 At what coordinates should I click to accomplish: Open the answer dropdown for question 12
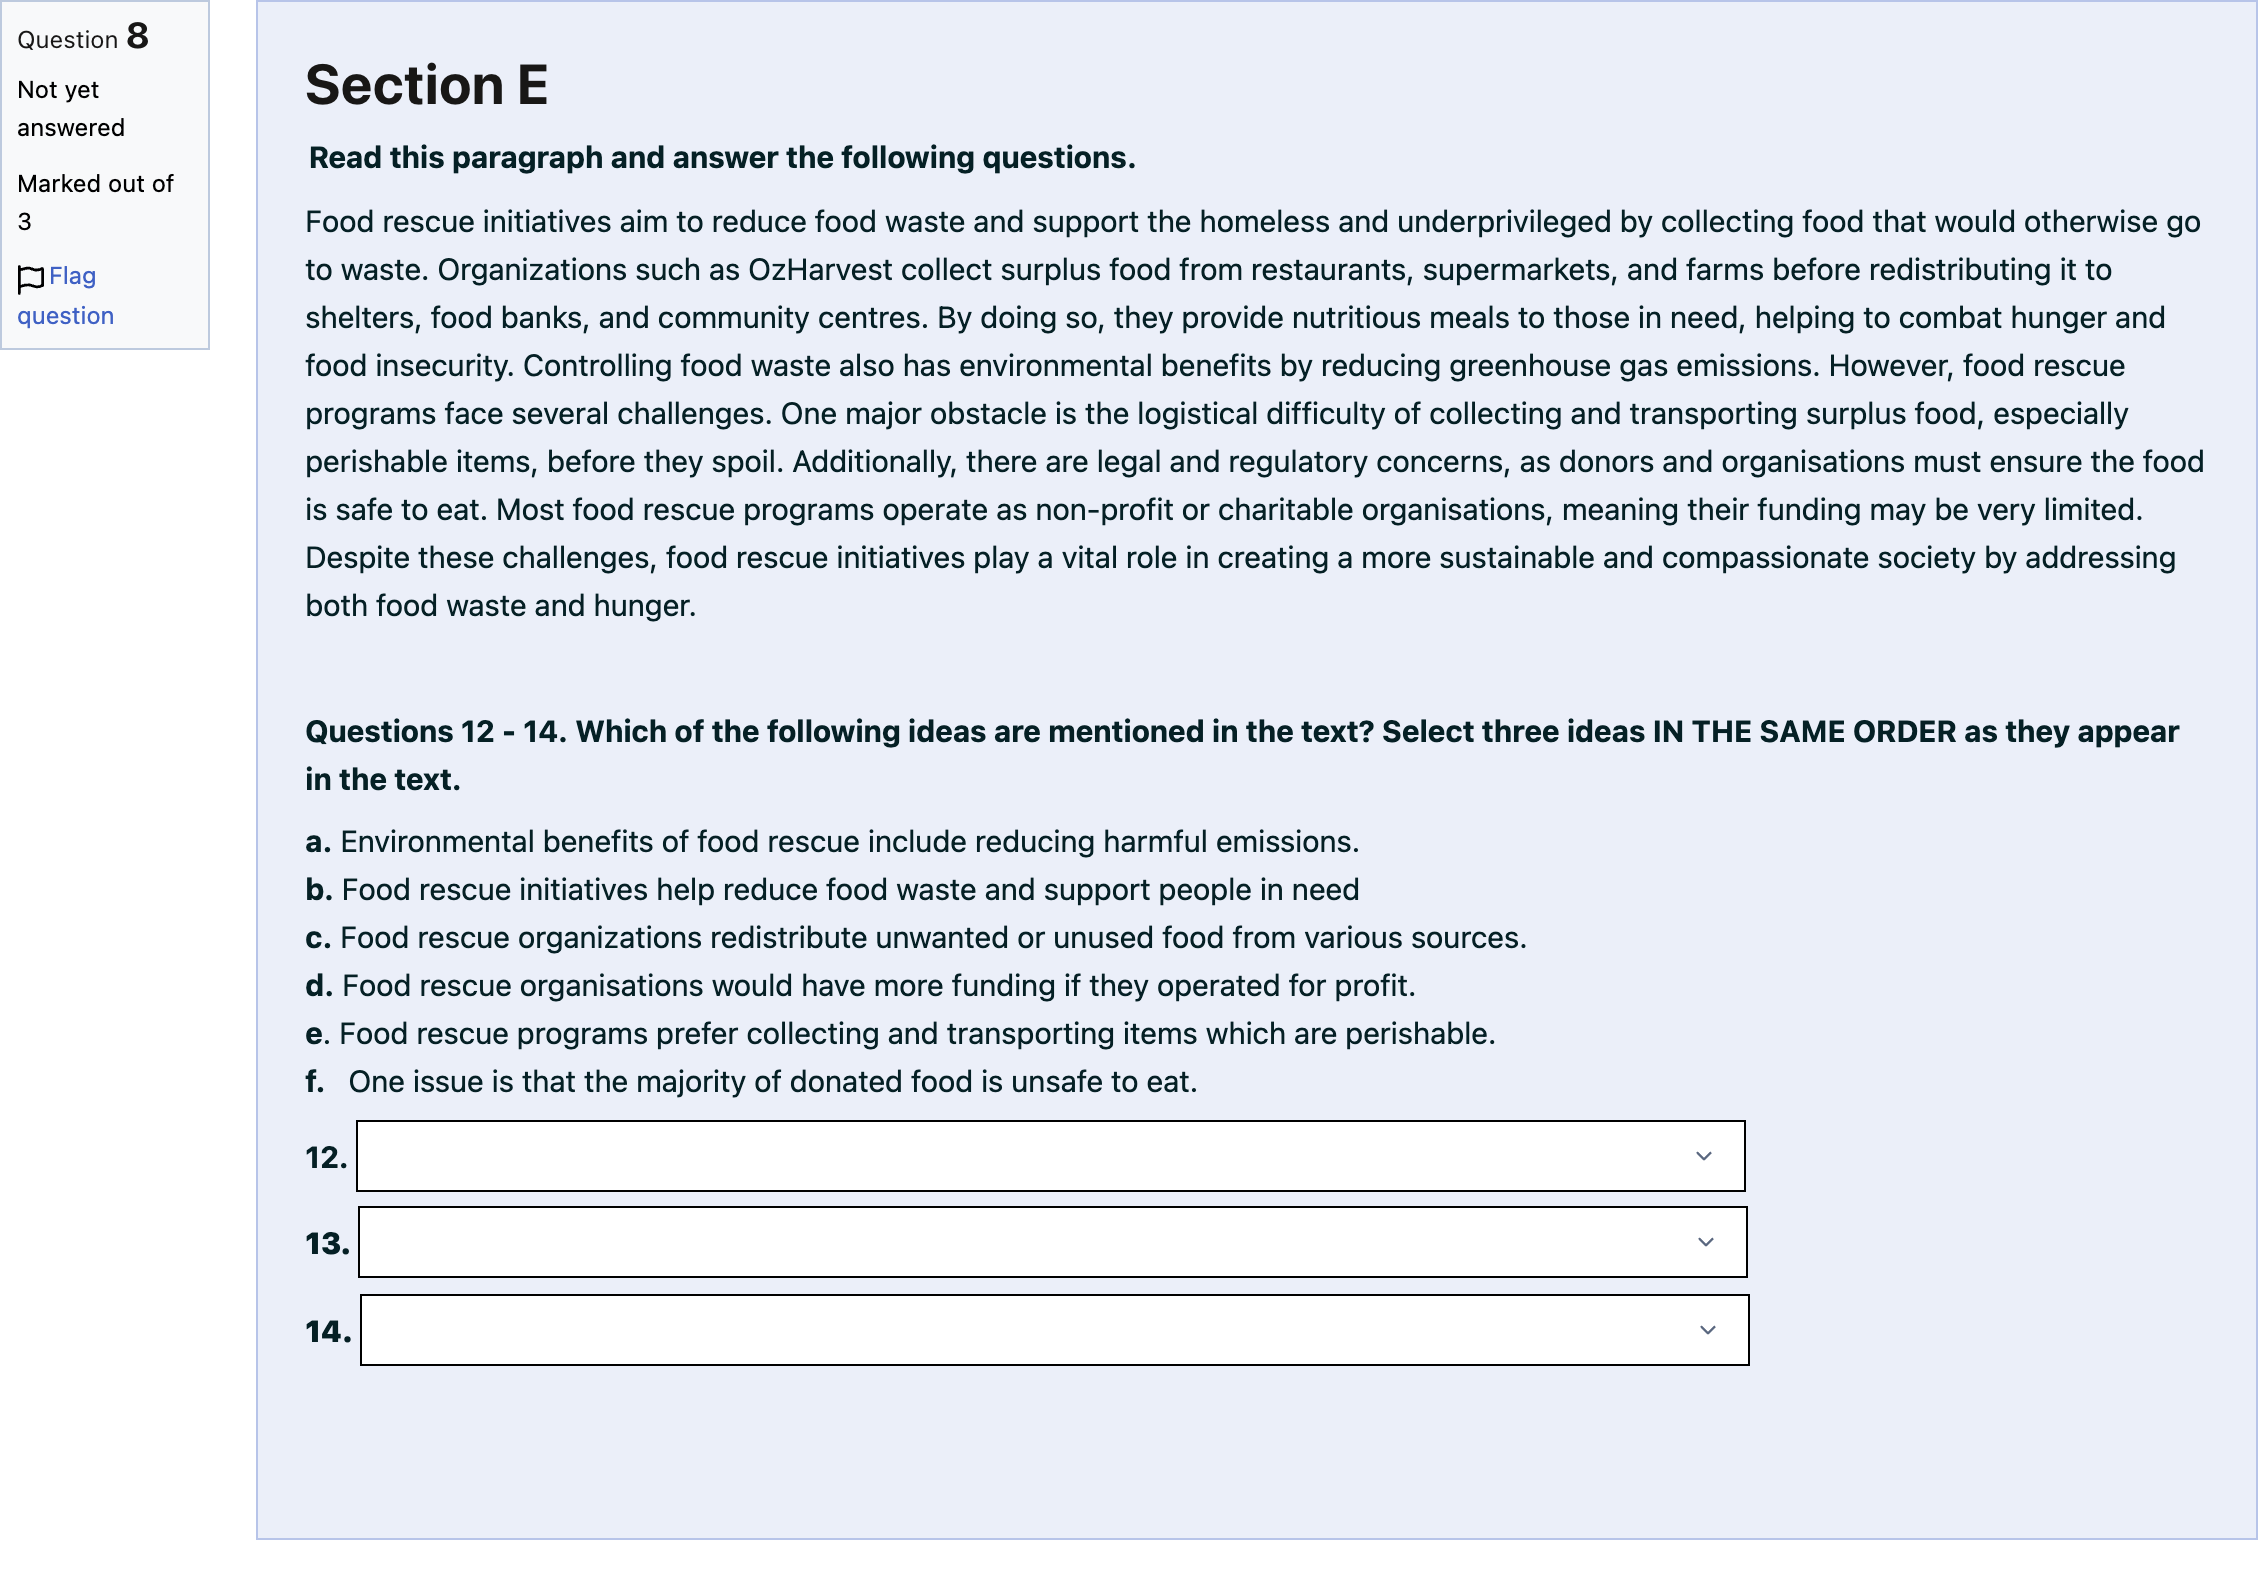tap(1051, 1156)
